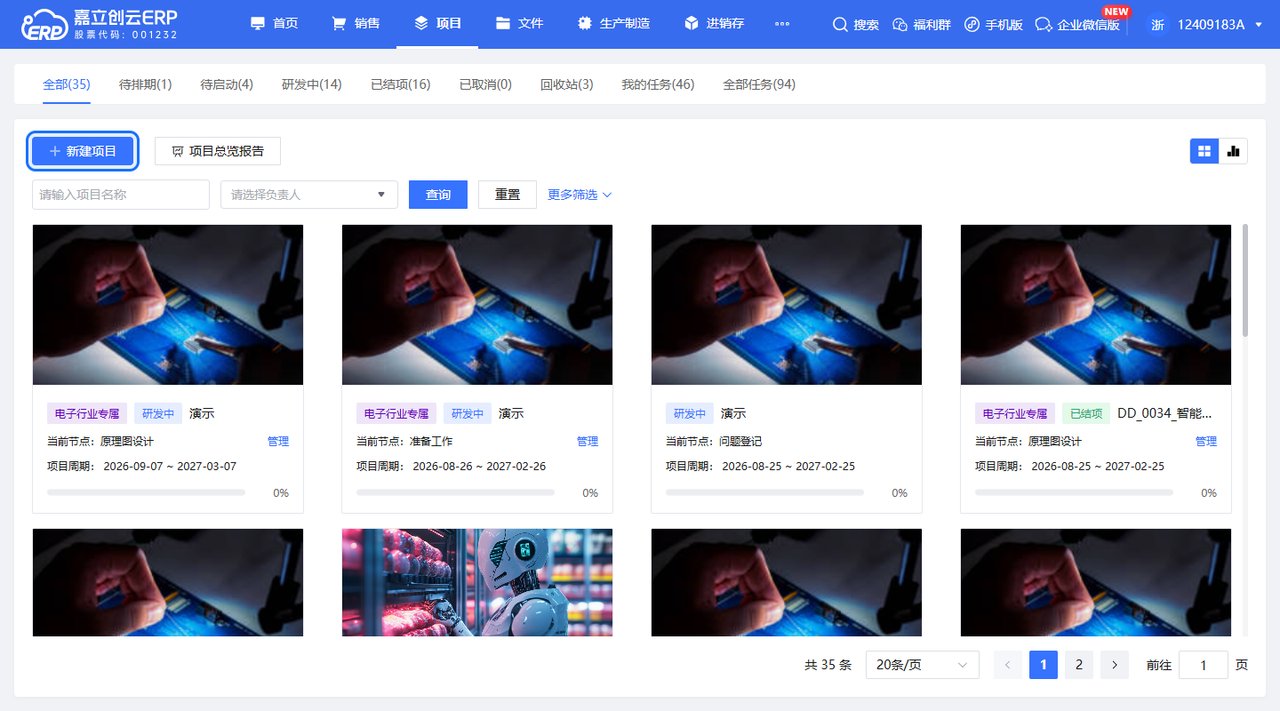This screenshot has width=1280, height=711.
Task: Click the 浙 user avatar
Action: click(x=1158, y=24)
